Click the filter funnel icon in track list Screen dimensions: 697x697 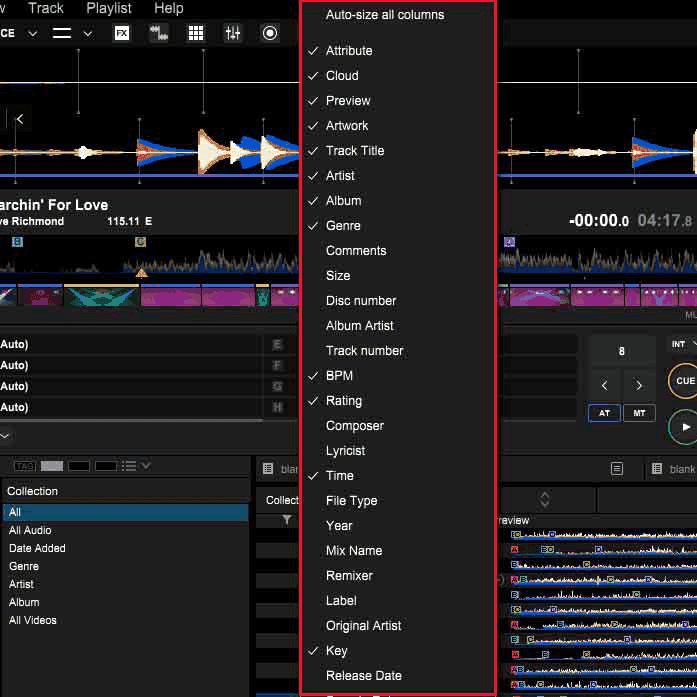click(x=287, y=520)
